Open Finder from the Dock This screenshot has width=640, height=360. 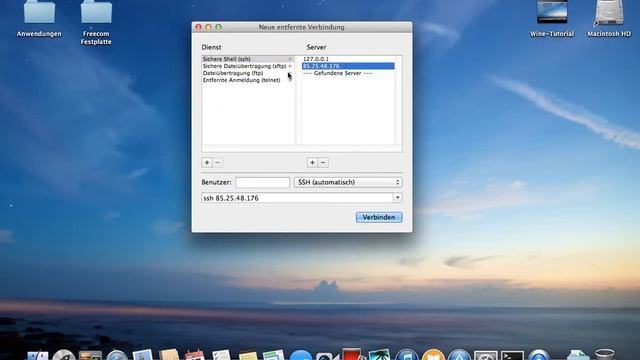click(x=38, y=355)
